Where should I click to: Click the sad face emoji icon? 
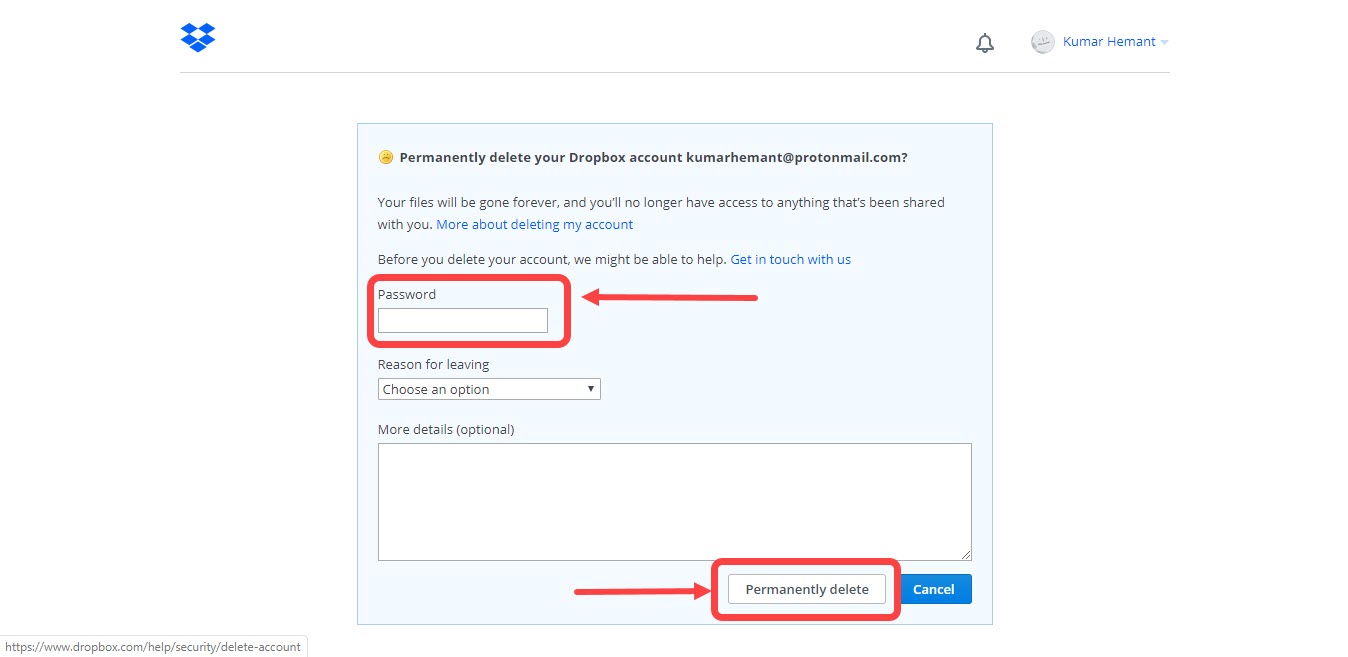click(x=386, y=156)
